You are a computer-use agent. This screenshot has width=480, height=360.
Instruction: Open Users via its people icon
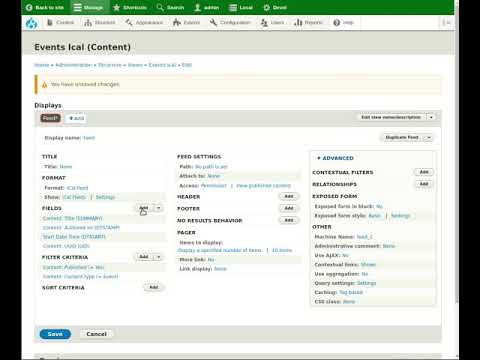click(264, 23)
